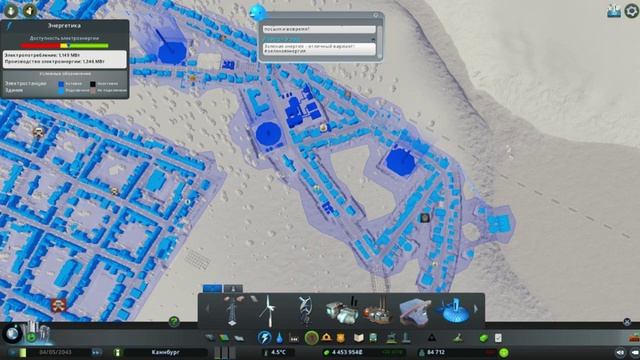Select the advanced wind turbine build item

pos(304,311)
